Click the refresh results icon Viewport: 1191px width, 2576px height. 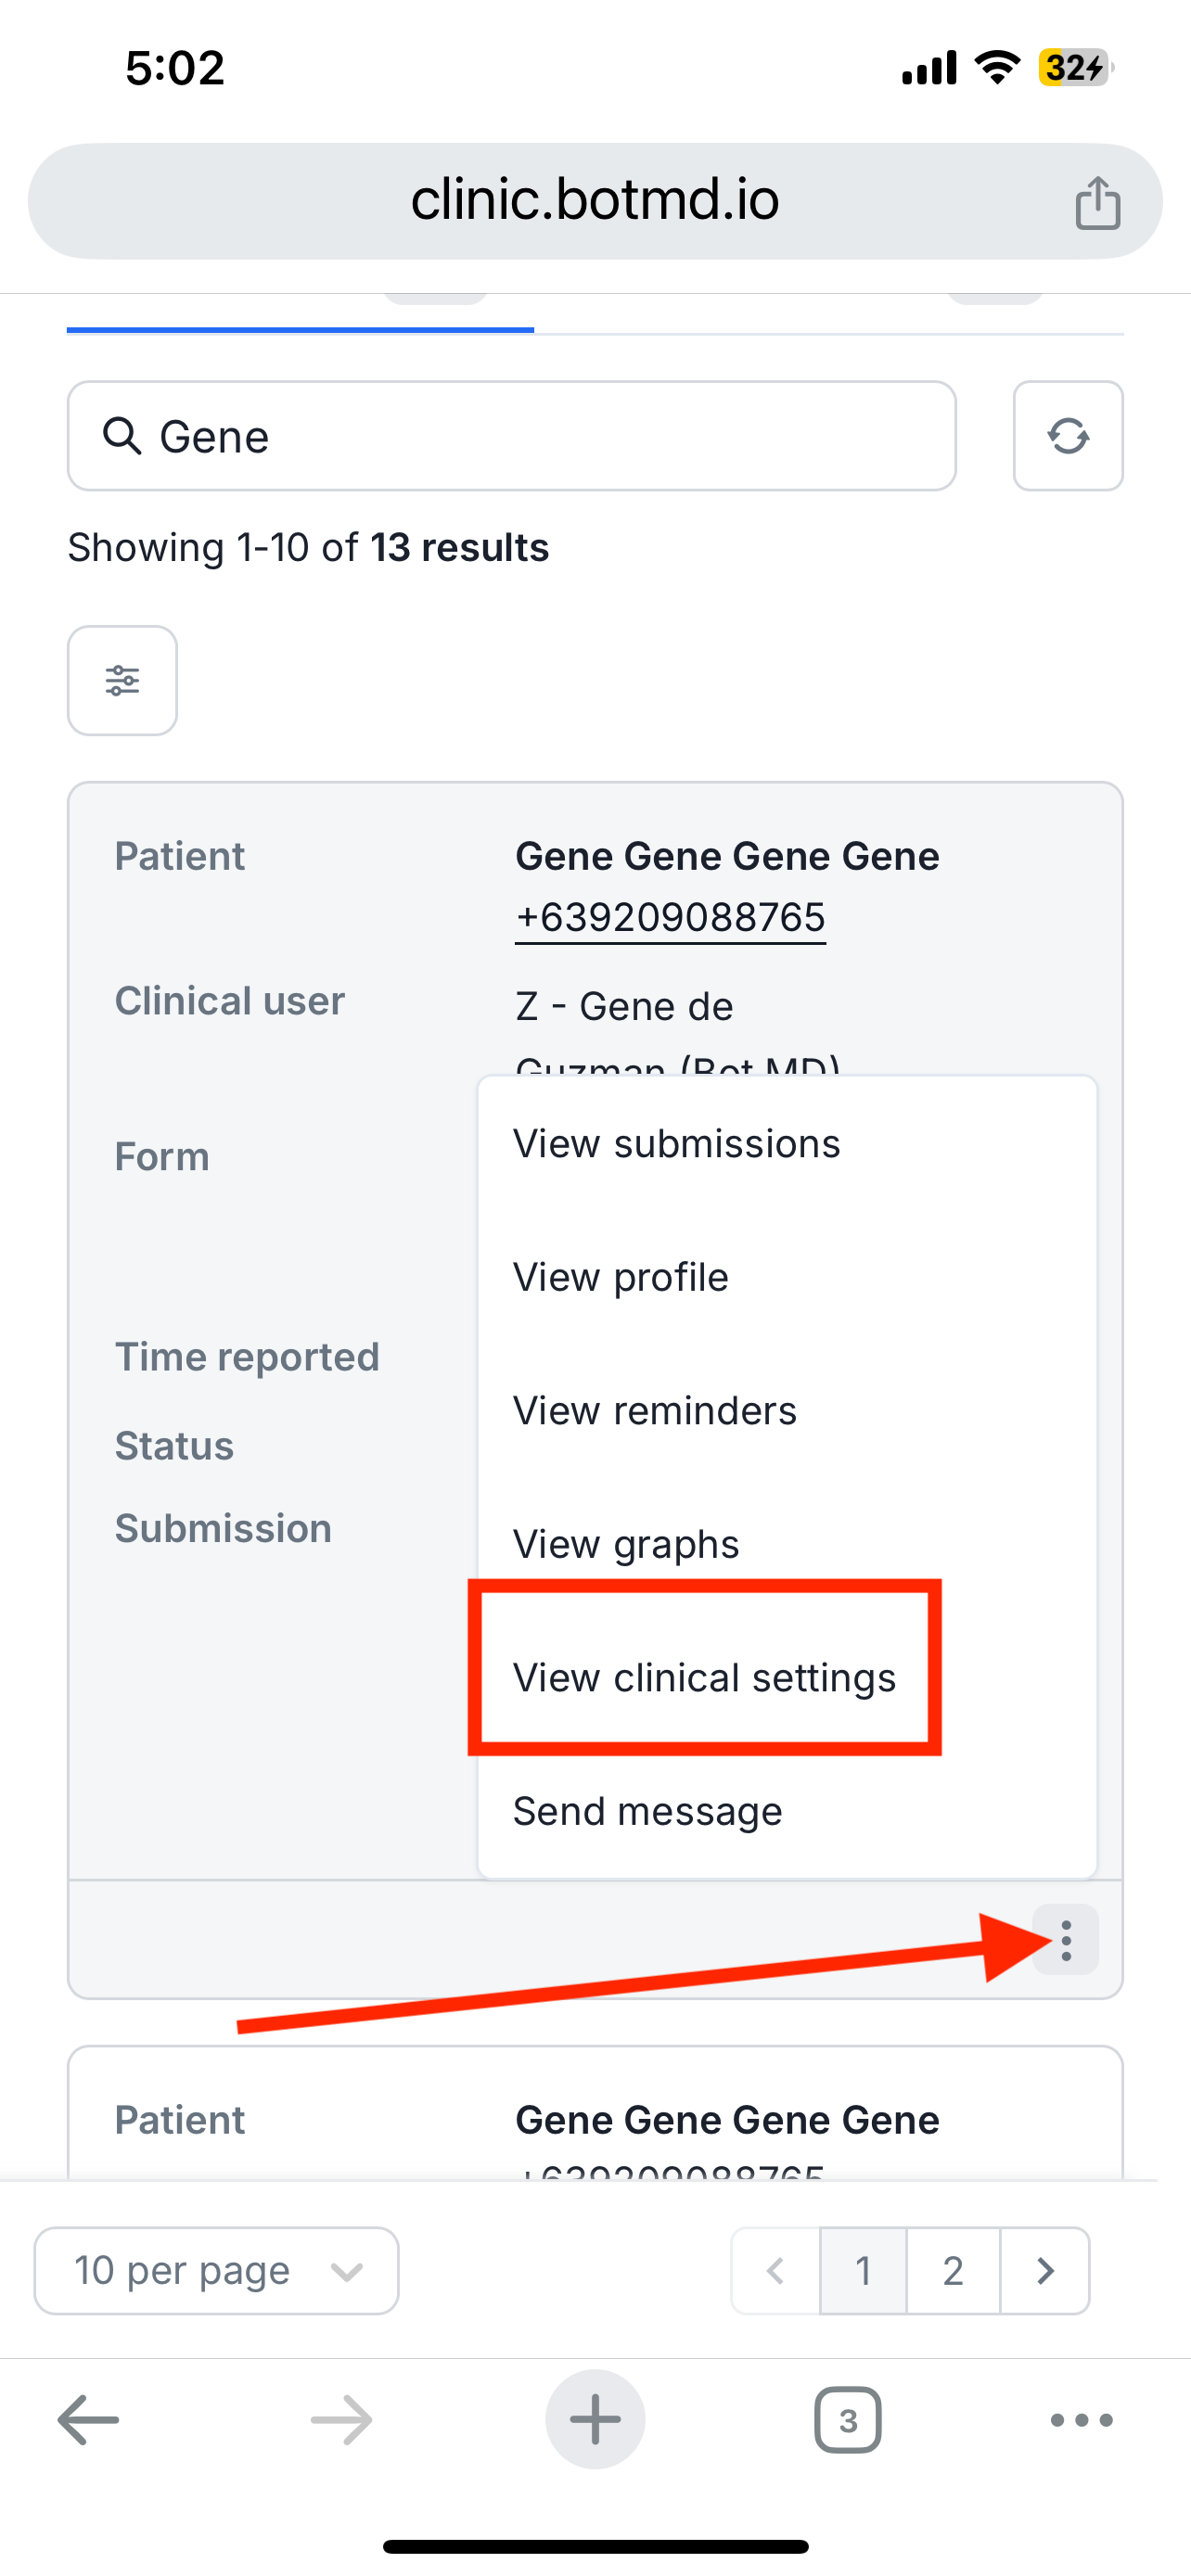[1067, 436]
